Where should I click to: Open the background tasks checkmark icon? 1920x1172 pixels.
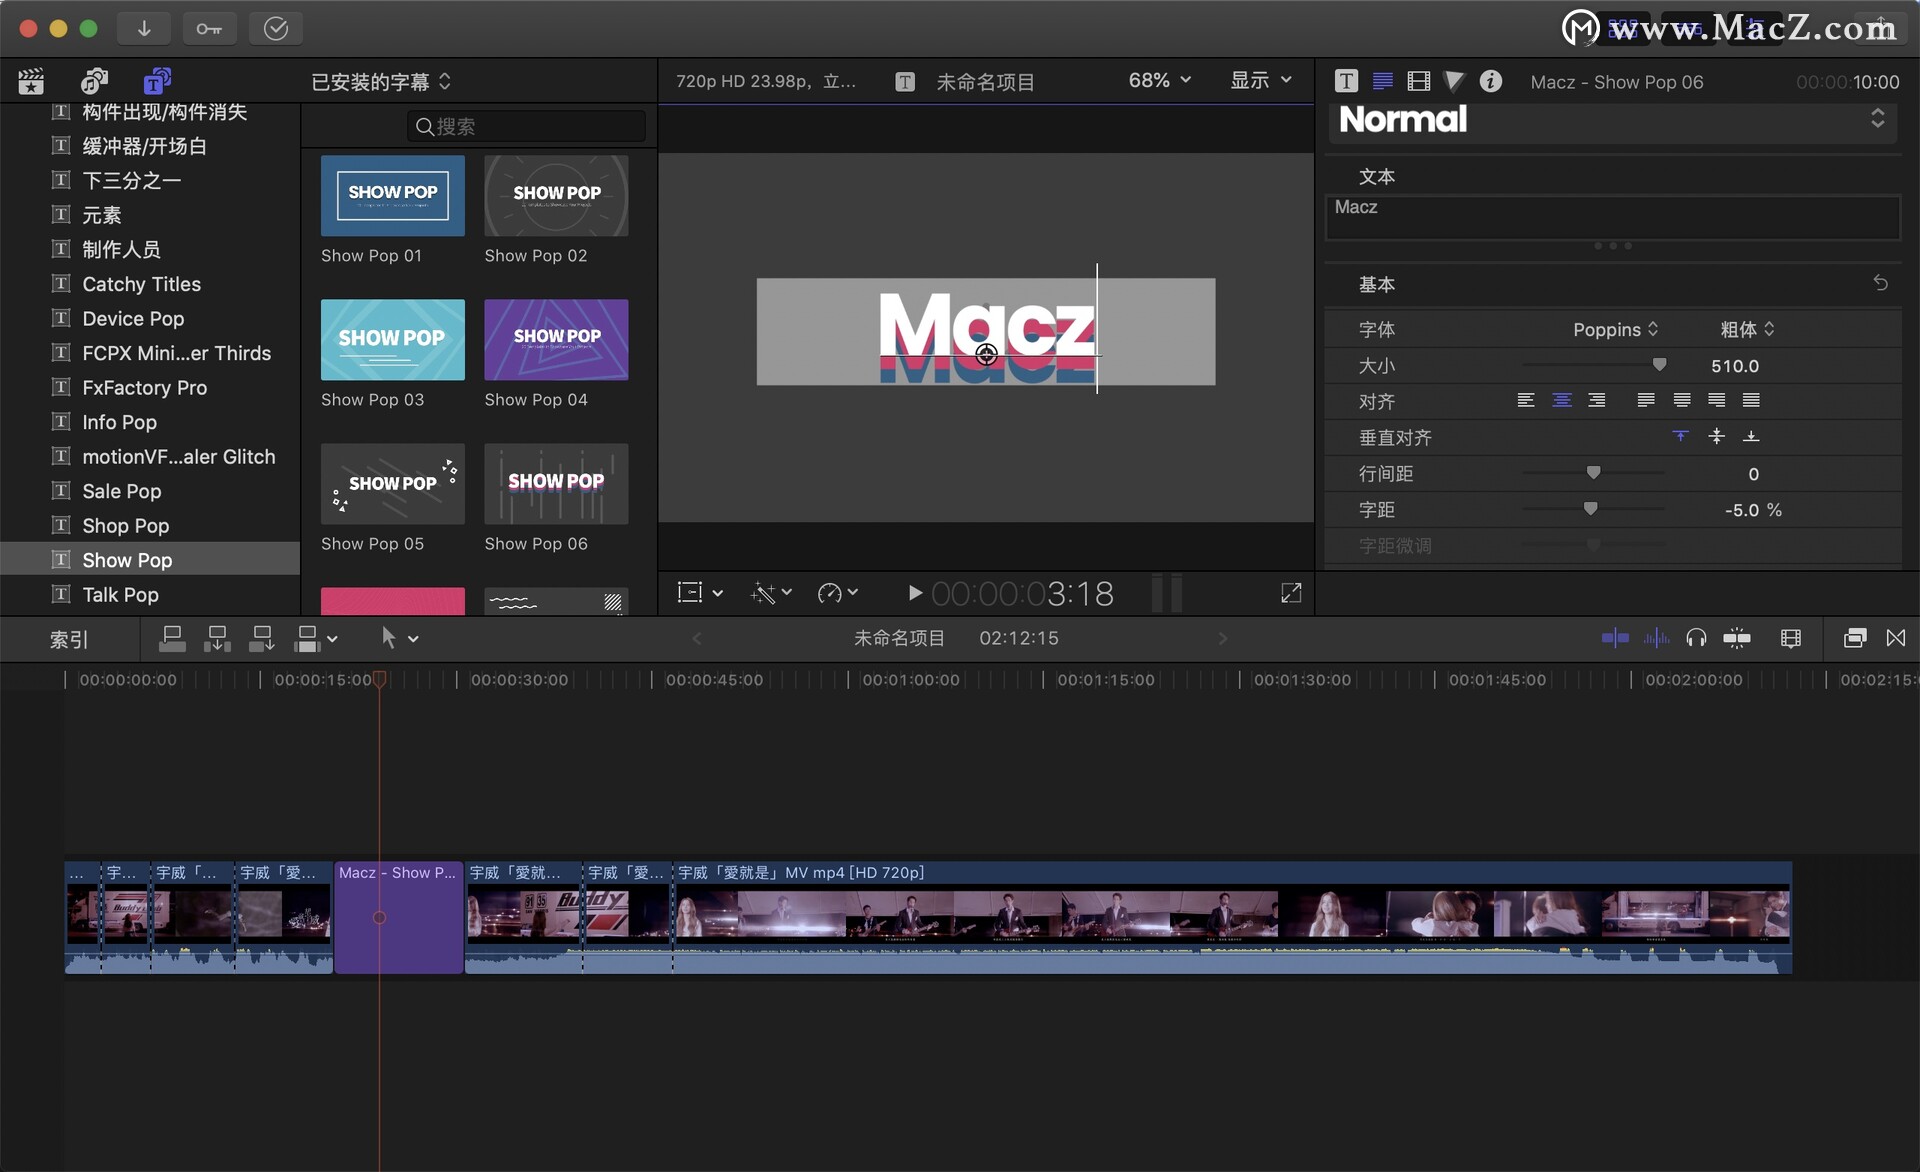coord(275,29)
